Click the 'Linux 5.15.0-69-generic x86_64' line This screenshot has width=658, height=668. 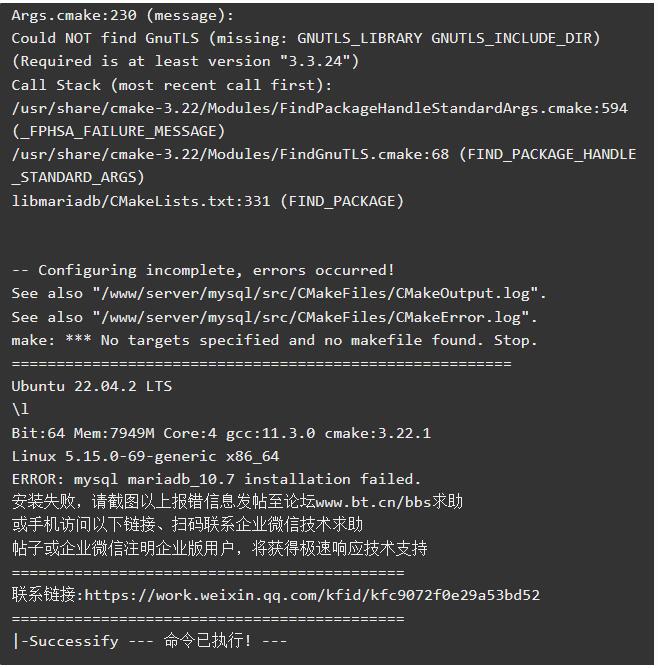145,456
